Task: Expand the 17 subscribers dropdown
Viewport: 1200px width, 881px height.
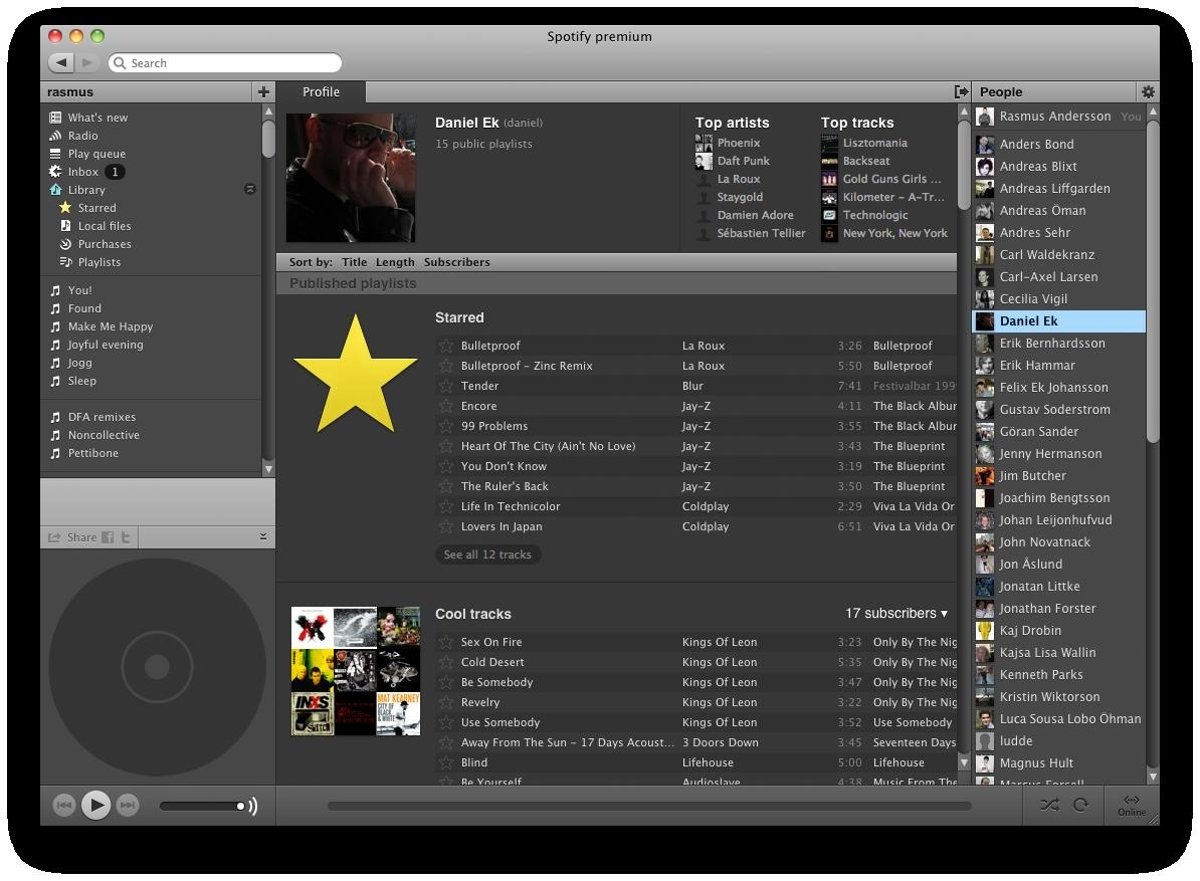Action: point(896,614)
